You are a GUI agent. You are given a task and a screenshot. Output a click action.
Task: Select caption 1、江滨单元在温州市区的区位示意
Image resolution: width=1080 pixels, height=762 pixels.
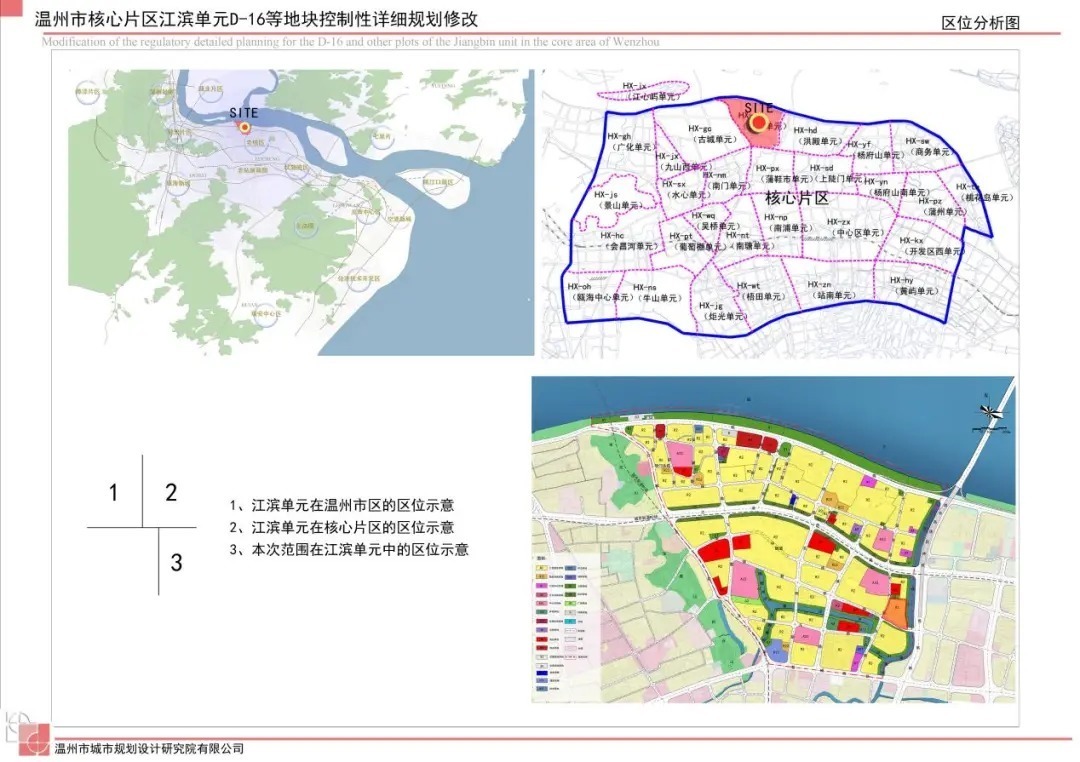342,506
